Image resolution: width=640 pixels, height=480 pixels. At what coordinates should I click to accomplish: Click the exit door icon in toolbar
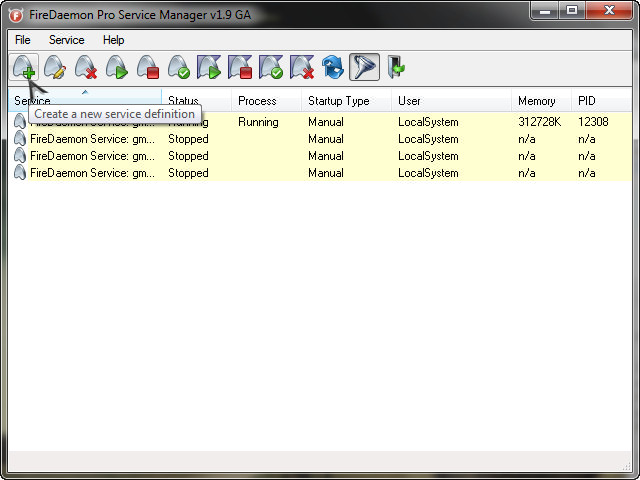tap(396, 68)
